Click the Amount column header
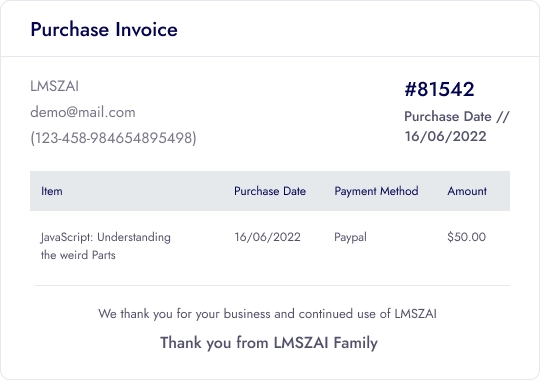540x380 pixels. [x=467, y=191]
